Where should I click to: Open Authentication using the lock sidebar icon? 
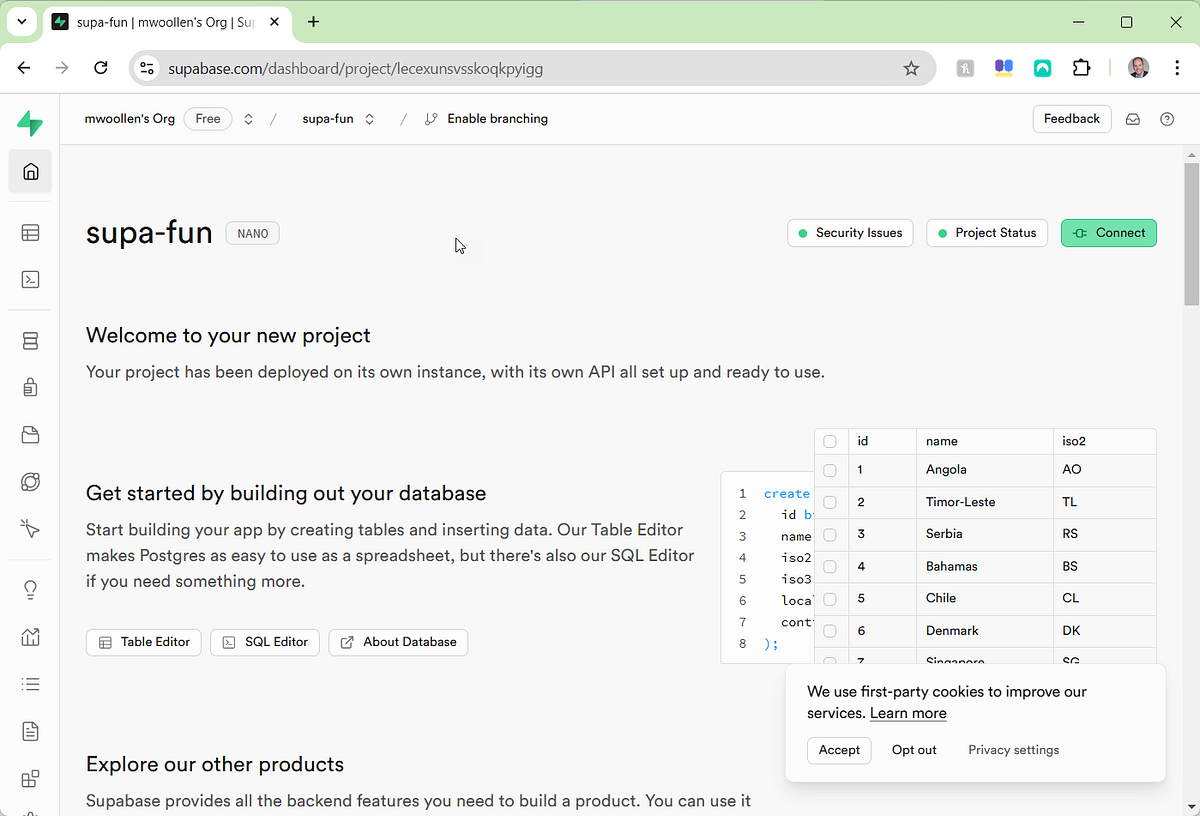click(30, 387)
